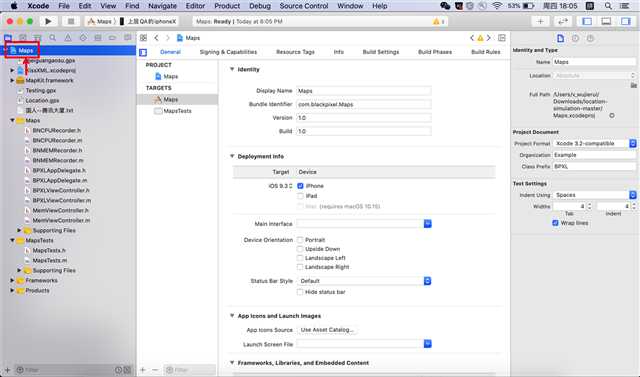Screen dimensions: 640x377
Task: Collapse the Identity section
Action: tap(232, 69)
